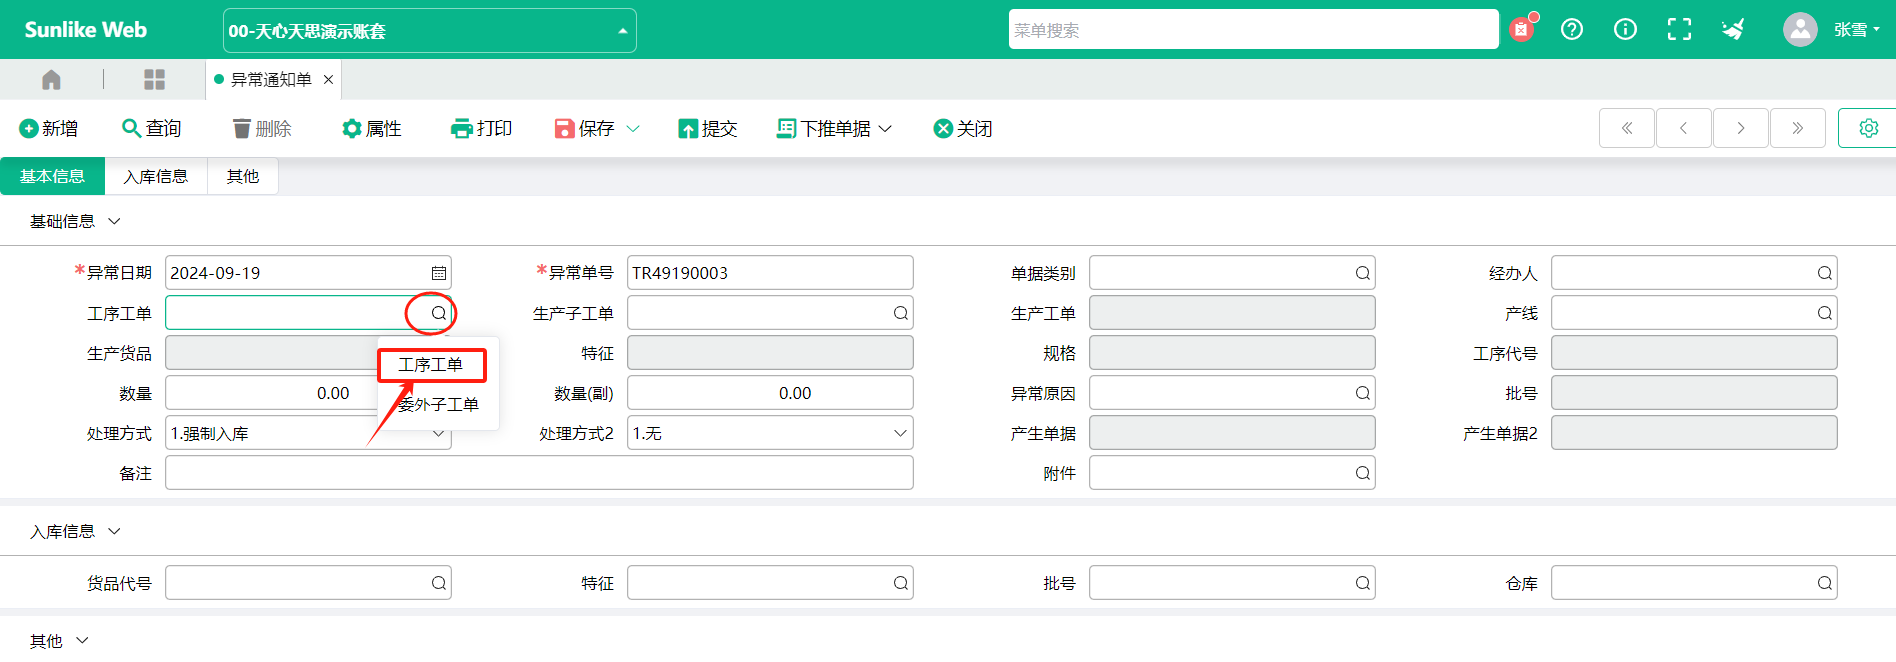Close the 异常通知单 tab
Image resolution: width=1896 pixels, height=662 pixels.
click(328, 79)
